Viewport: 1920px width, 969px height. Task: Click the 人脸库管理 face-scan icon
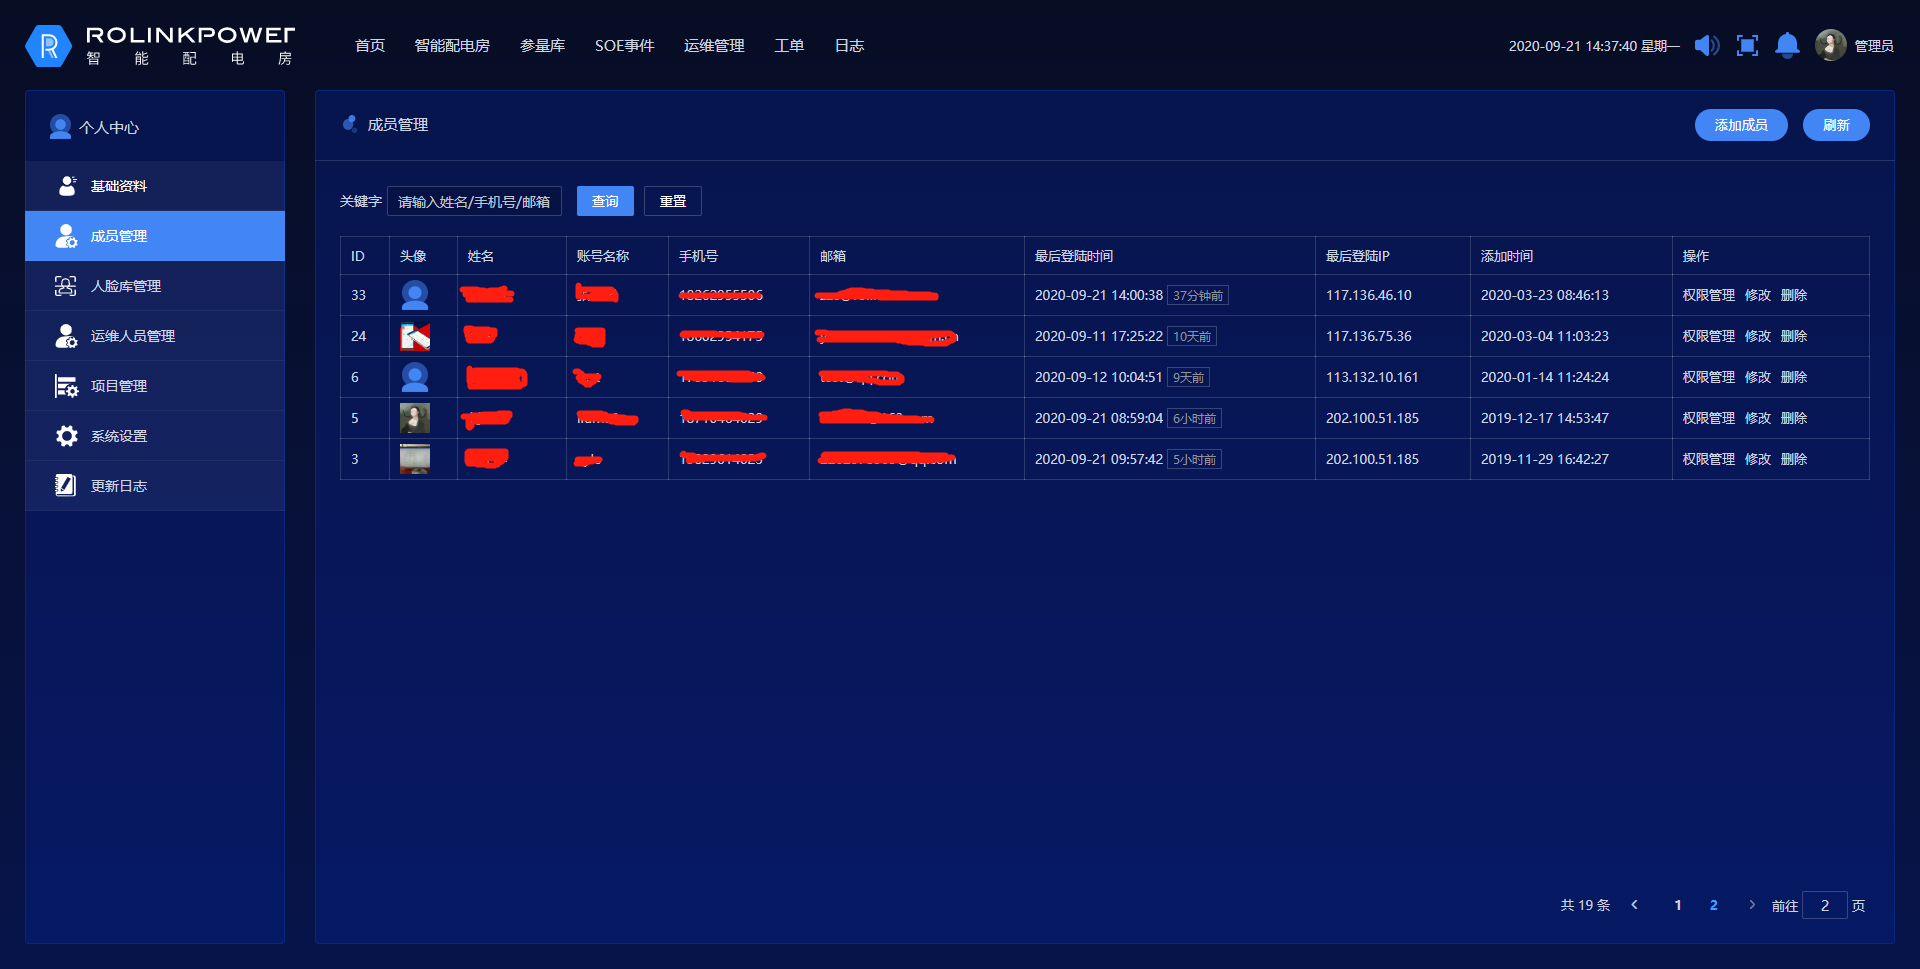66,286
